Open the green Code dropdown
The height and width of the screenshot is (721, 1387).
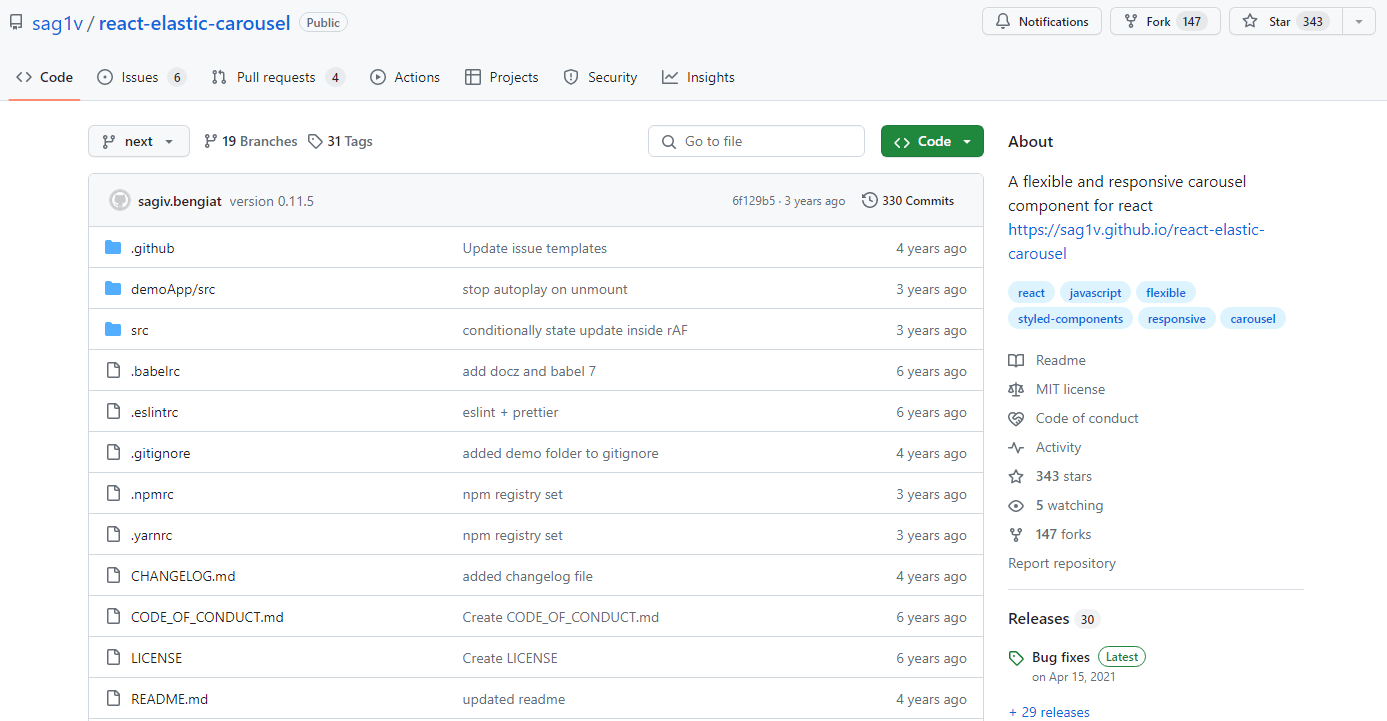coord(932,141)
